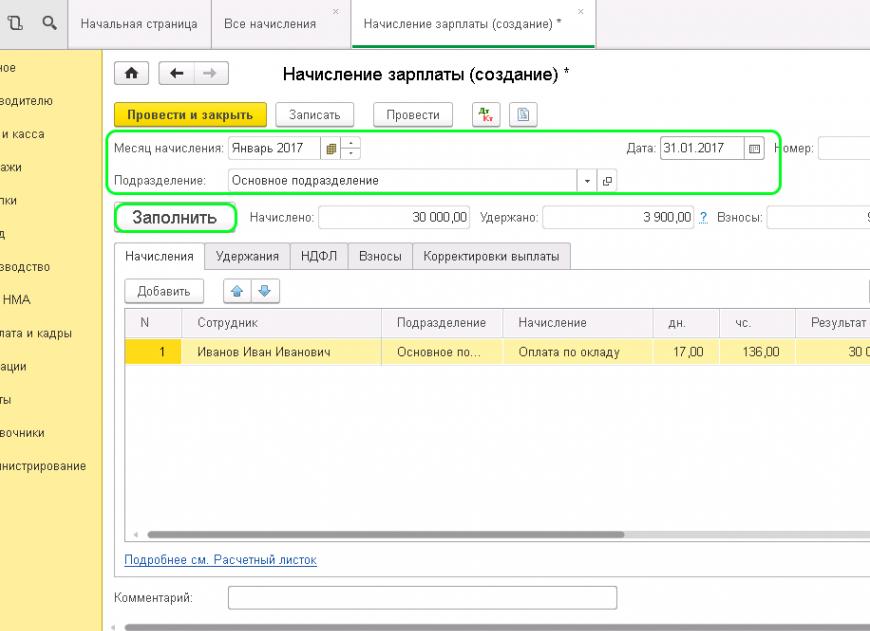Open the Удержания tab

pyautogui.click(x=247, y=256)
